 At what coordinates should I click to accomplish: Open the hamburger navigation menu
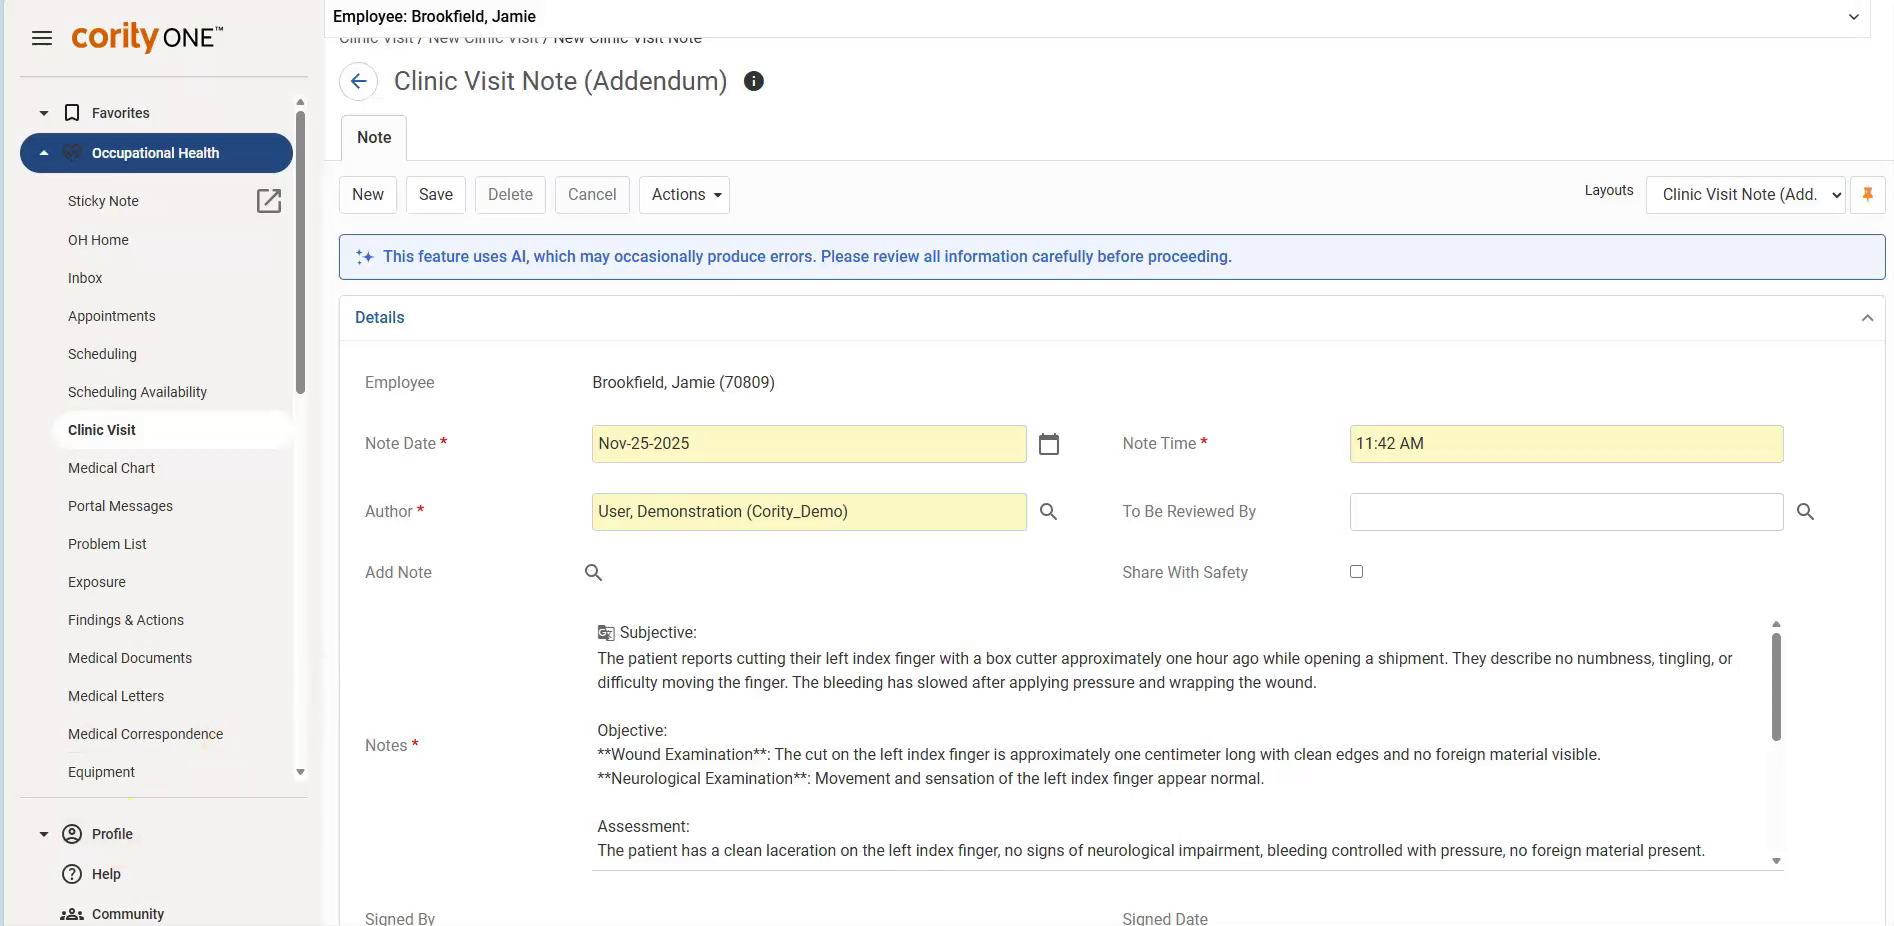(x=42, y=37)
